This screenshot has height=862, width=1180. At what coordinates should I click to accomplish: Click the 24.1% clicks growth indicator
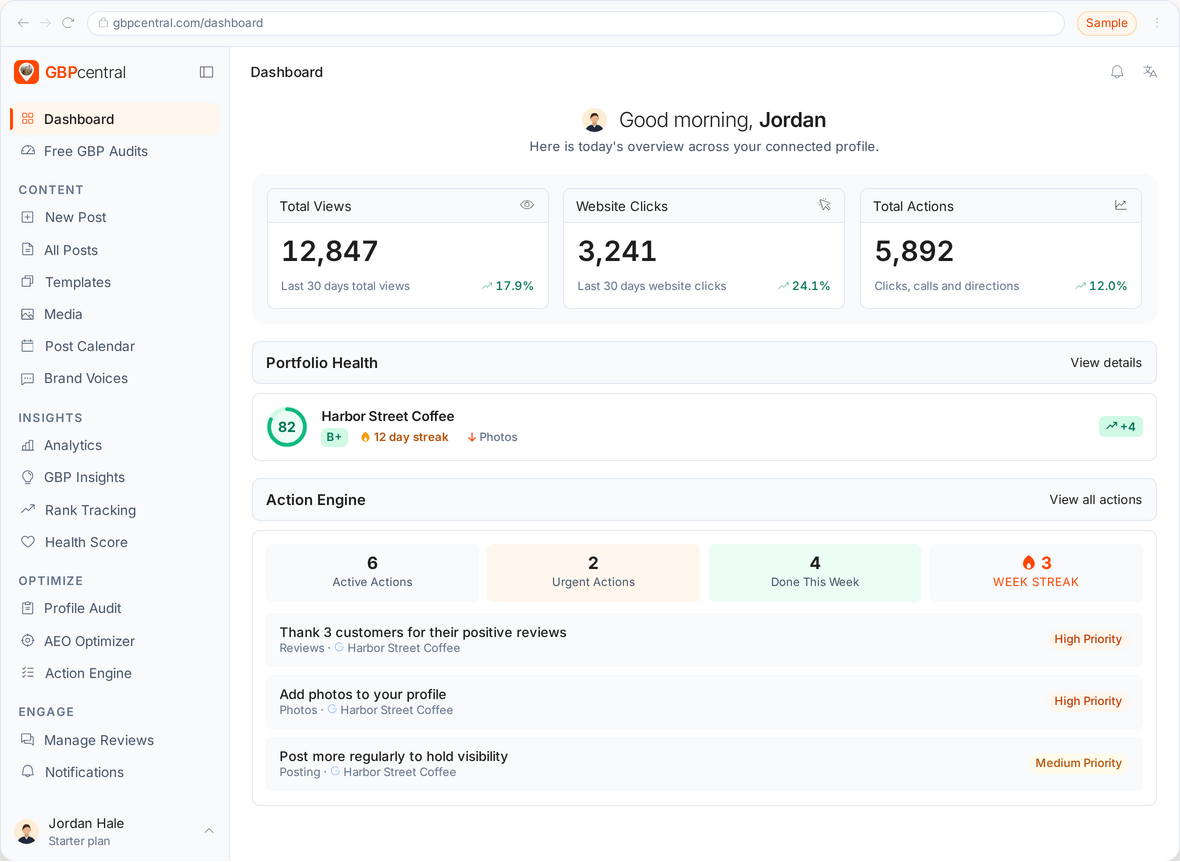coord(804,286)
